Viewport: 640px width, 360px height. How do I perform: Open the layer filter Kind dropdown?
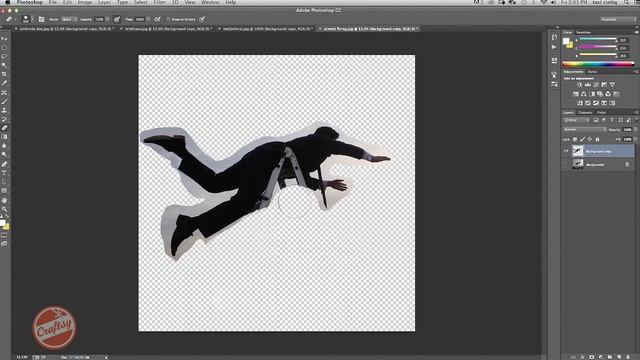pos(577,120)
